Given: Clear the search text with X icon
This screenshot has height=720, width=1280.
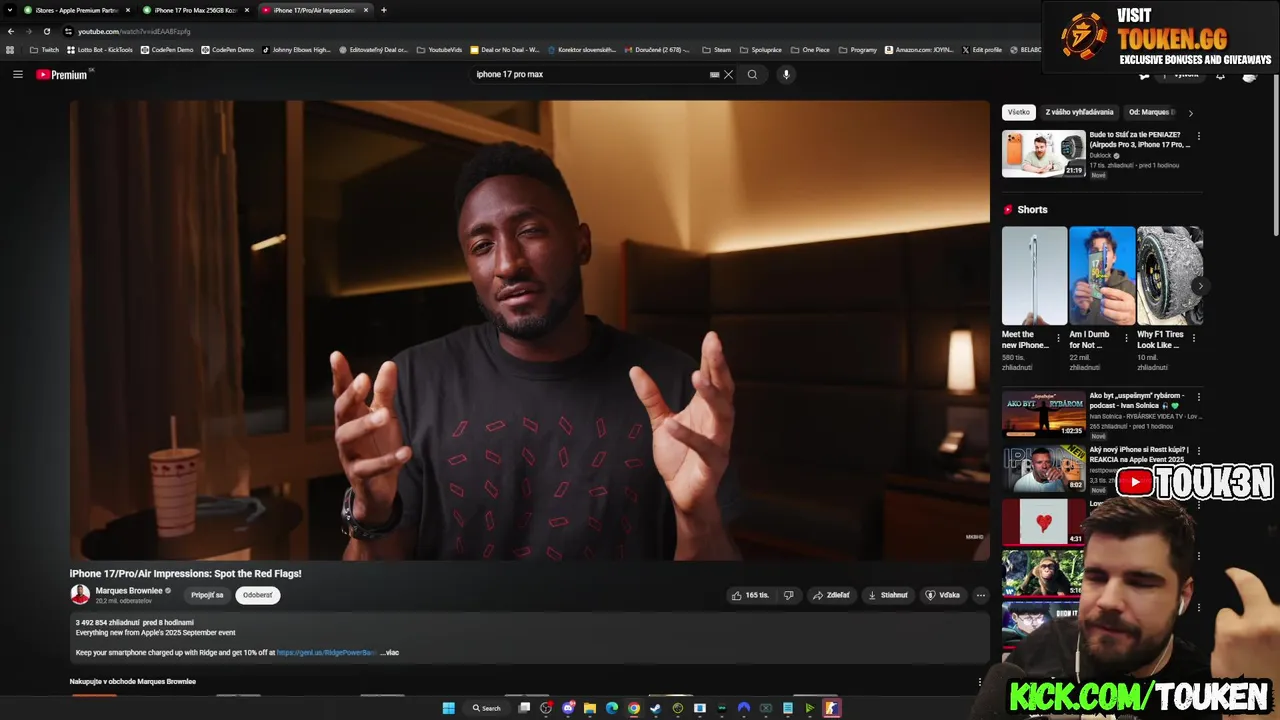Looking at the screenshot, I should coord(729,74).
